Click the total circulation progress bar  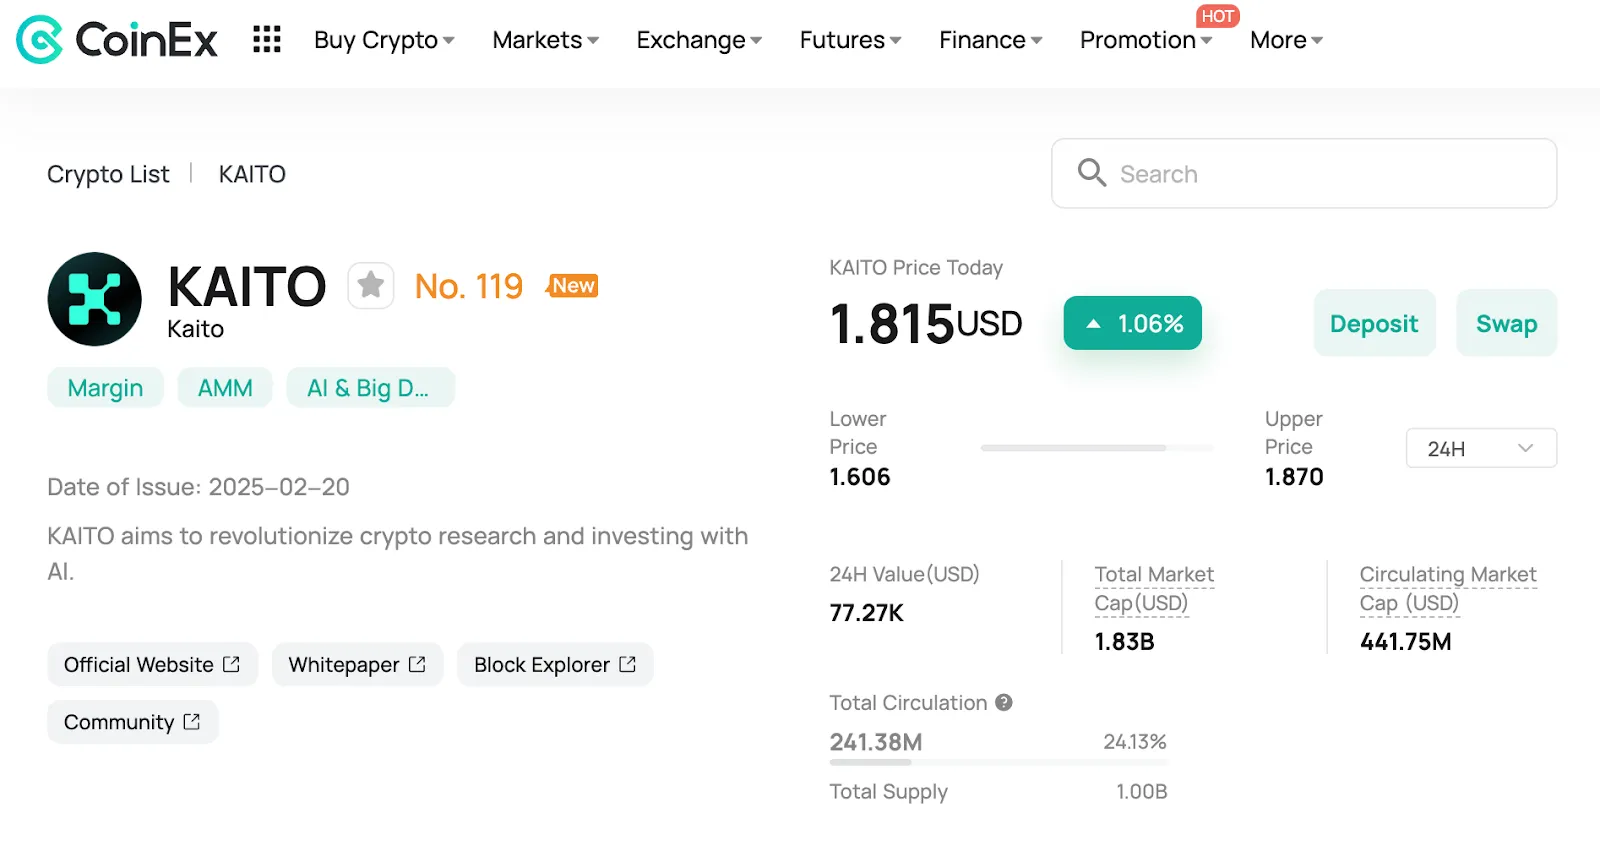tap(998, 763)
